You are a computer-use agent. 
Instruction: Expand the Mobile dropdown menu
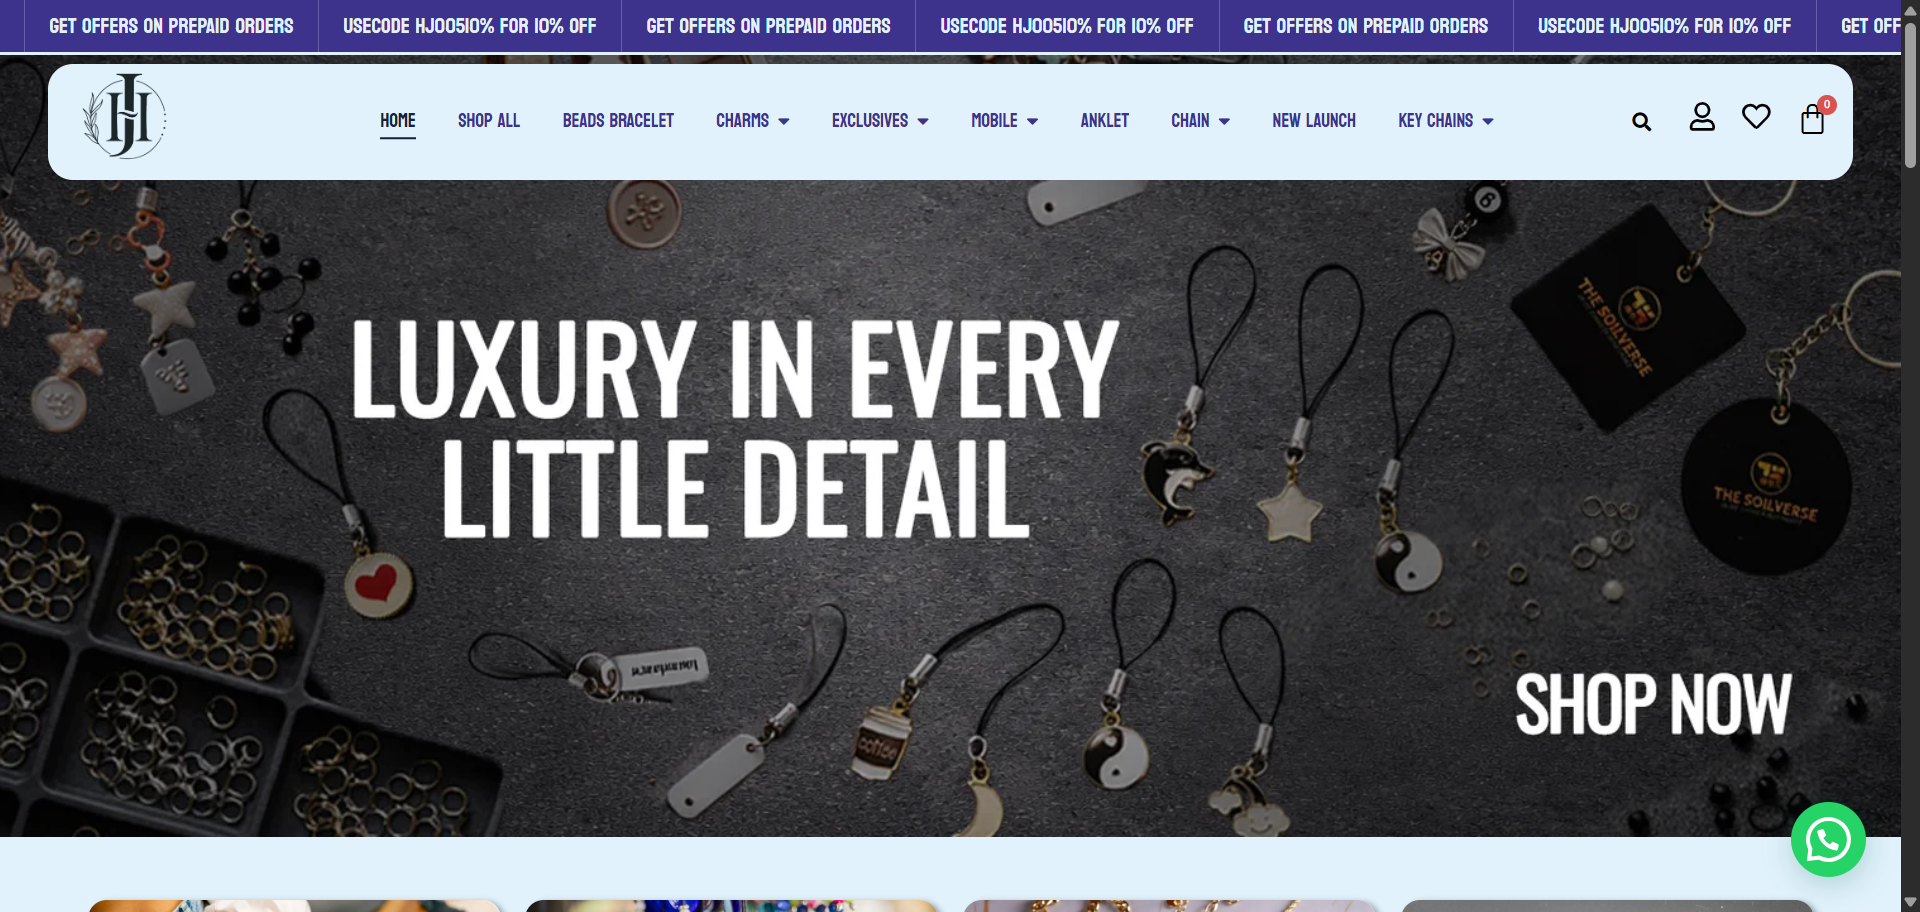click(x=1004, y=121)
